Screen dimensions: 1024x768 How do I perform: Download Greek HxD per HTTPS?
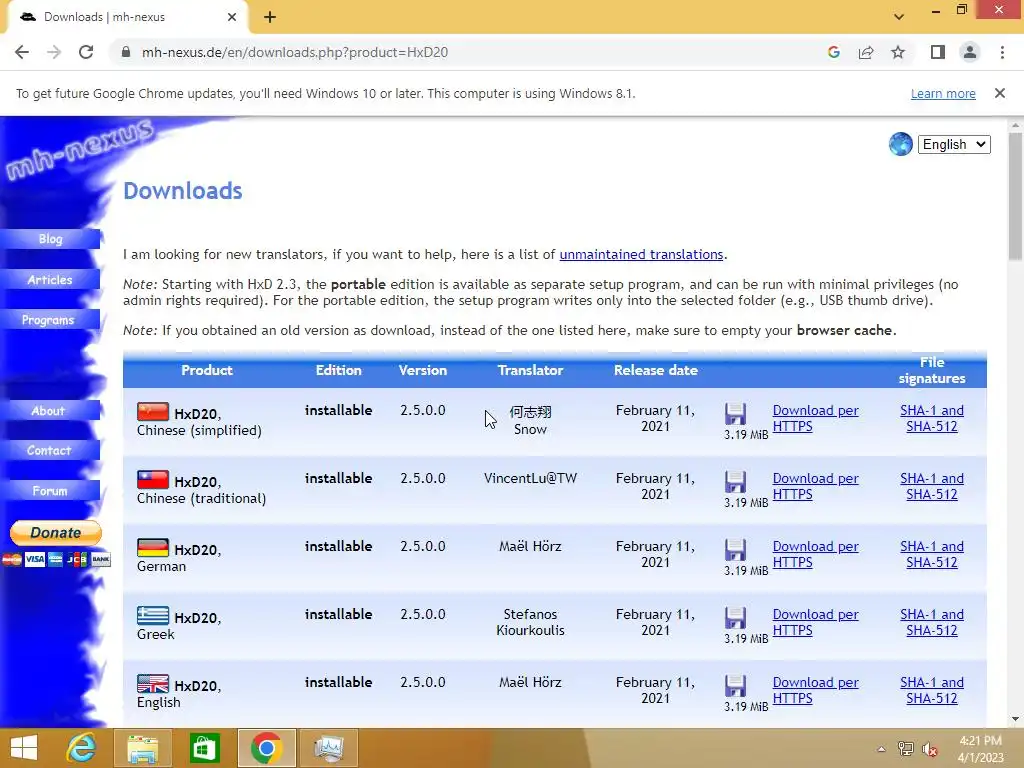815,622
